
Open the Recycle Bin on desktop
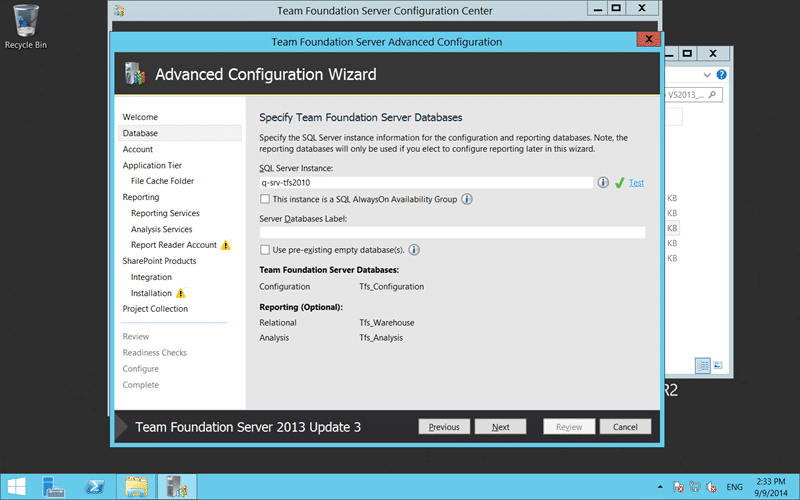[26, 27]
